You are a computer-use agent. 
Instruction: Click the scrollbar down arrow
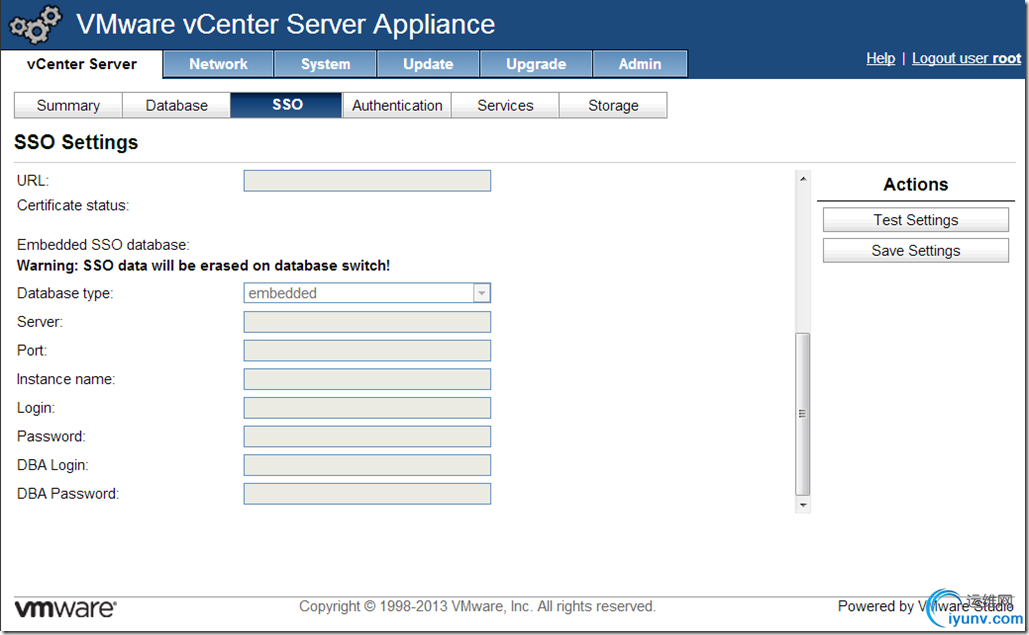pos(803,505)
